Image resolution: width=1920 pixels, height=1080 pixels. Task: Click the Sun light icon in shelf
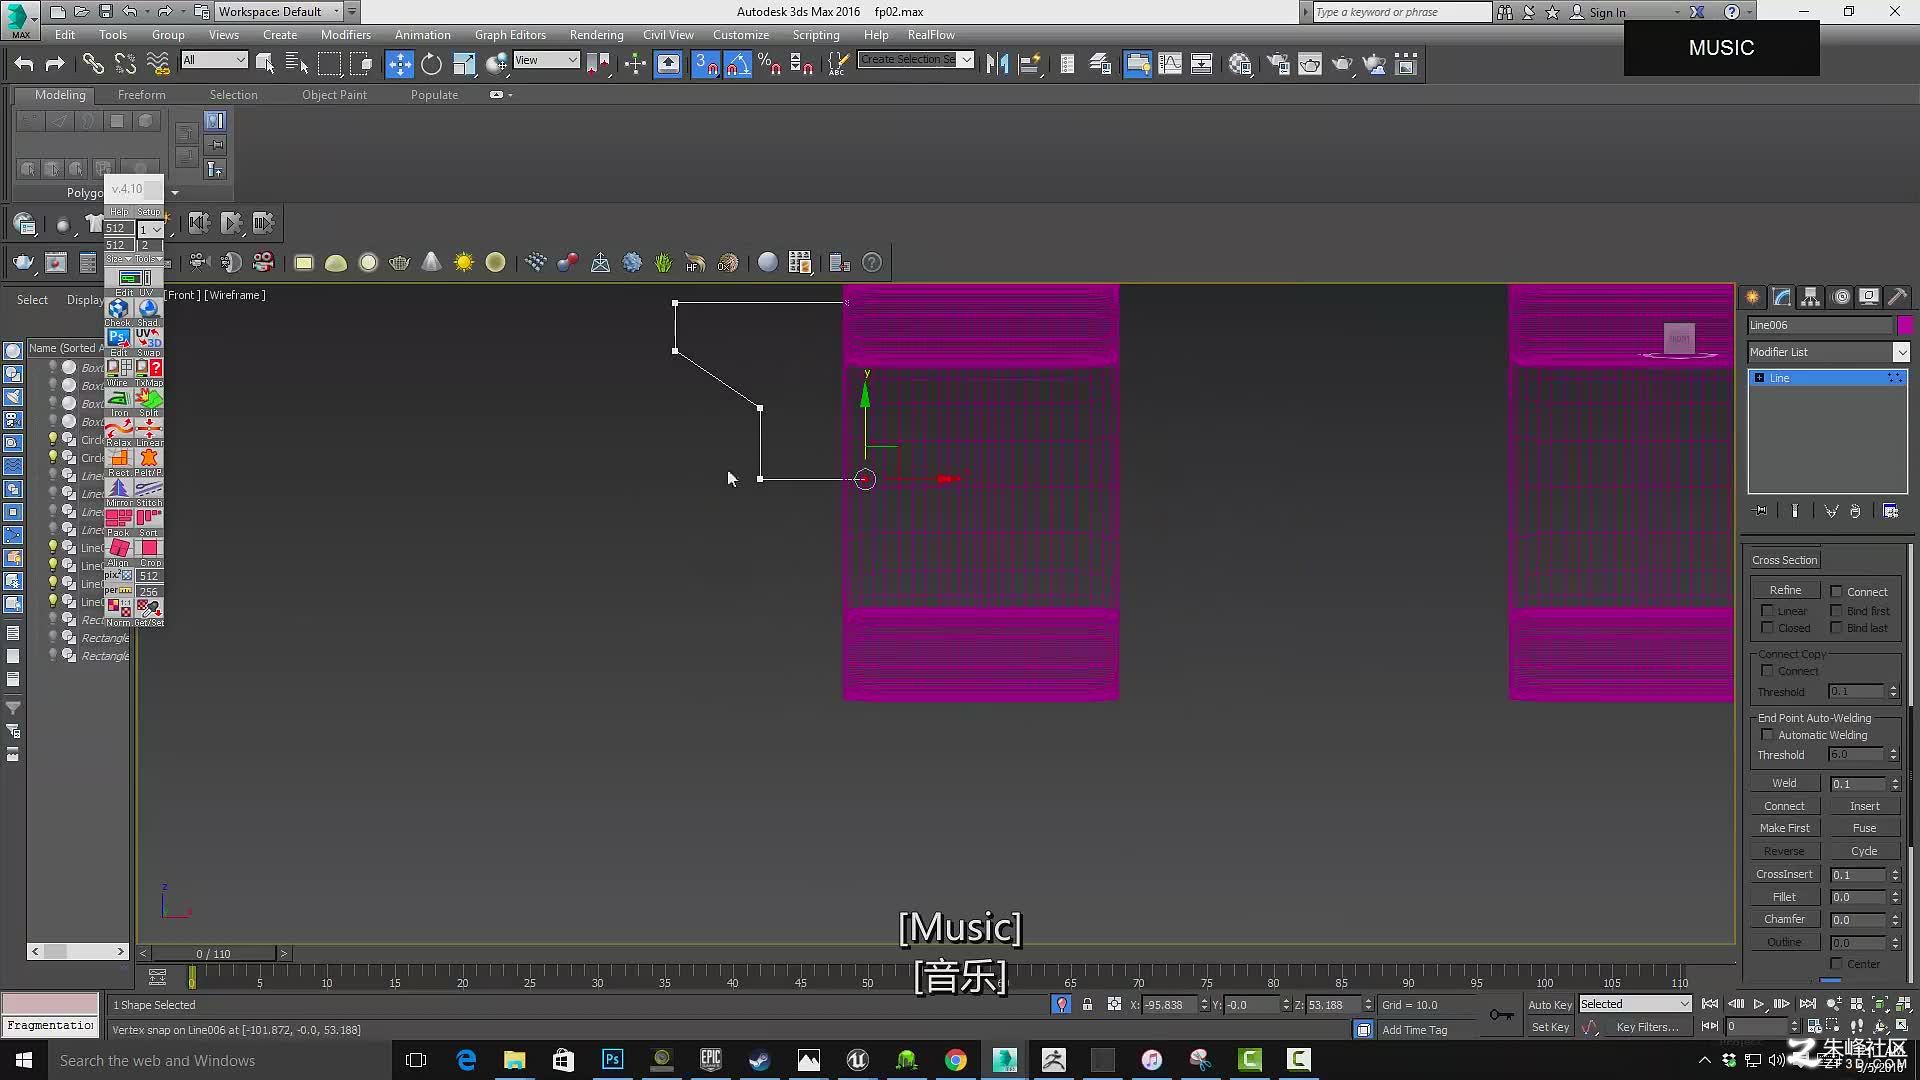click(463, 262)
